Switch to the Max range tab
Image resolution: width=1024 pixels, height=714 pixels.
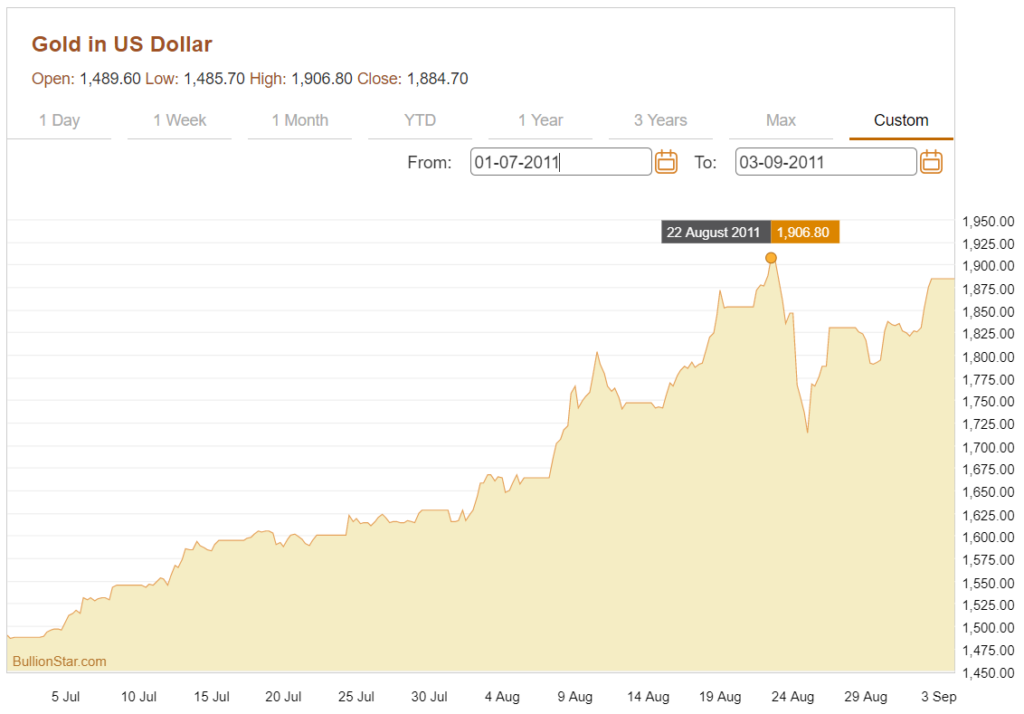pos(780,120)
